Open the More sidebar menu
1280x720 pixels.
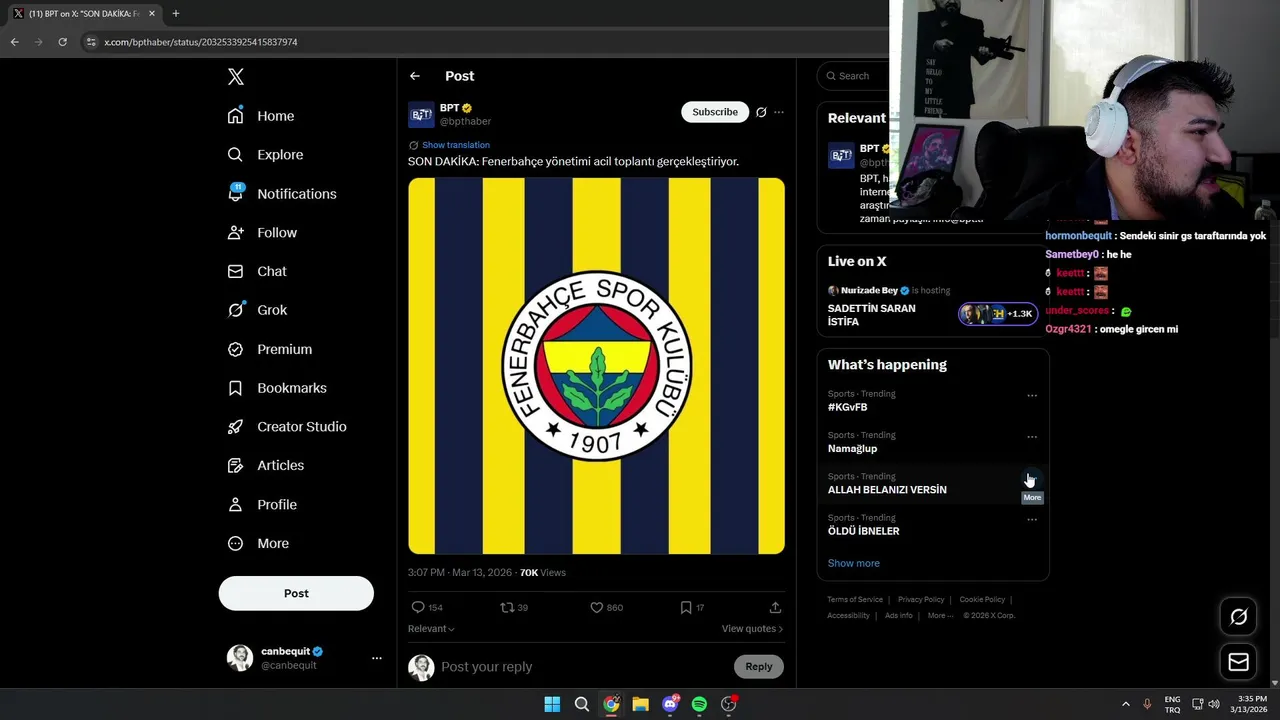click(258, 544)
